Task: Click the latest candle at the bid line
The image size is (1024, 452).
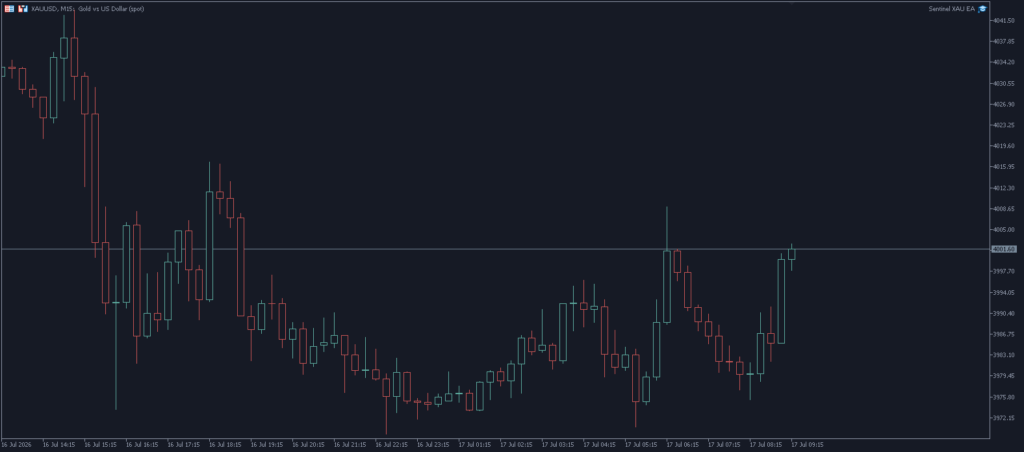Action: (792, 254)
